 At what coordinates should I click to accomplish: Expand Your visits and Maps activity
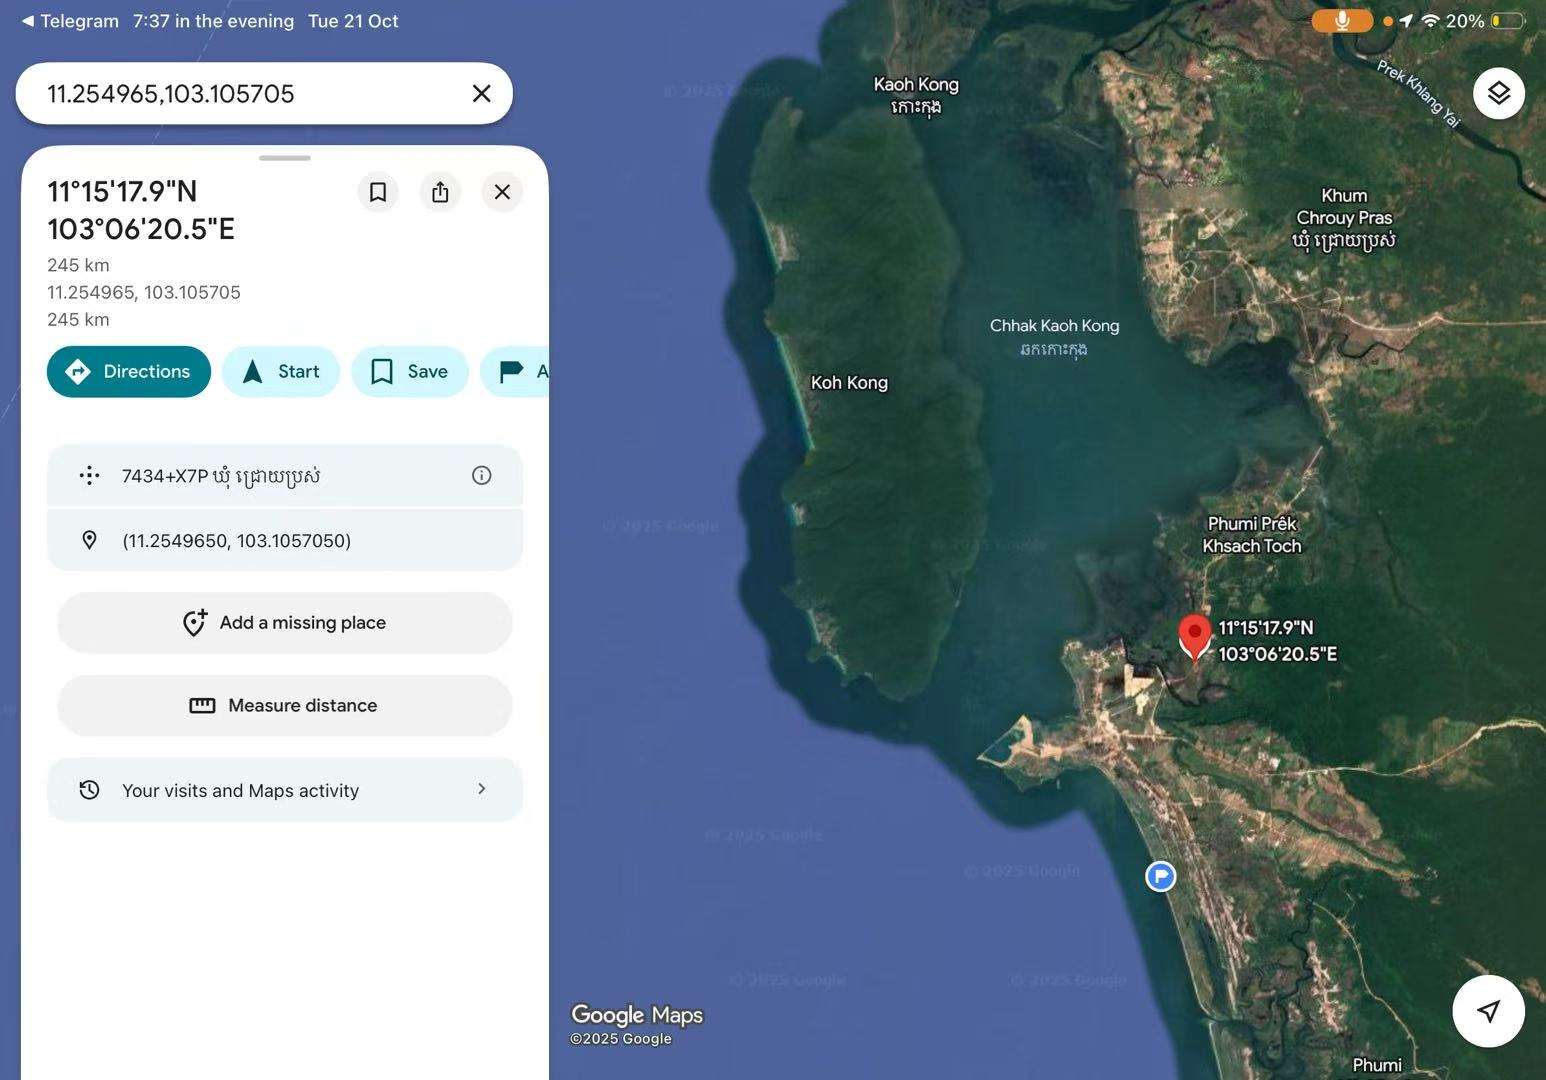click(285, 790)
